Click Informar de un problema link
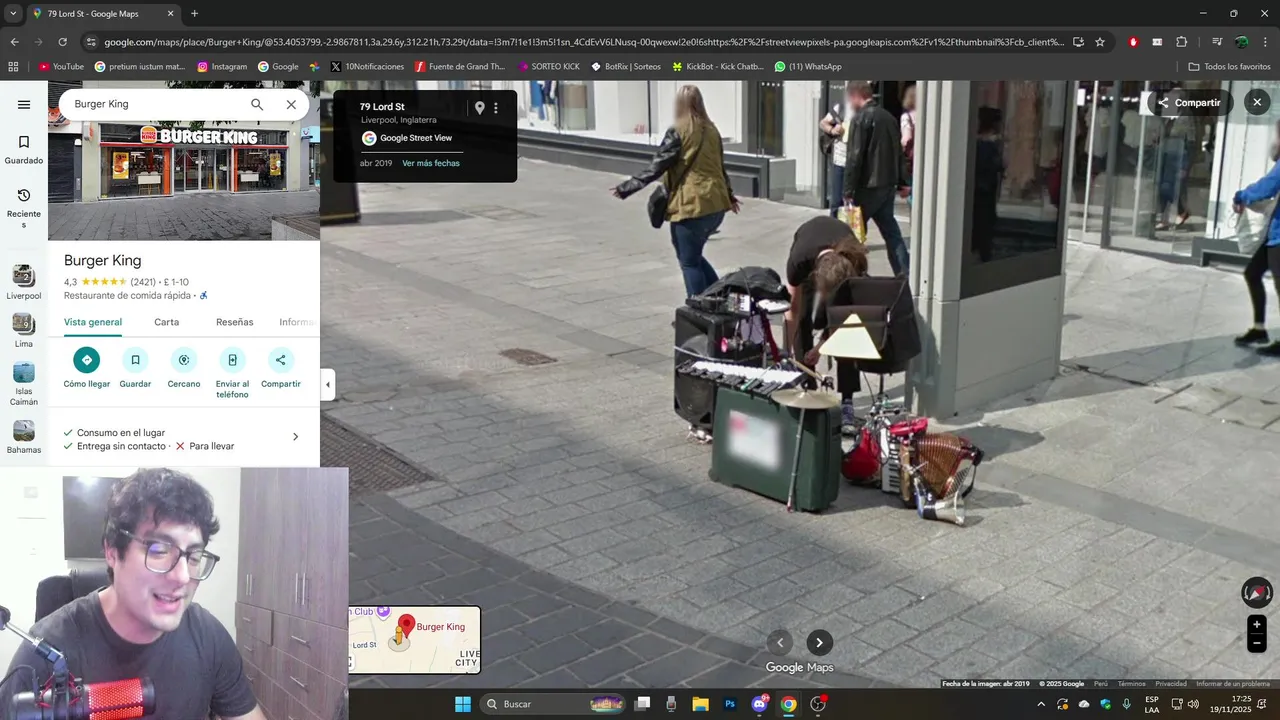The height and width of the screenshot is (720, 1280). tap(1233, 684)
